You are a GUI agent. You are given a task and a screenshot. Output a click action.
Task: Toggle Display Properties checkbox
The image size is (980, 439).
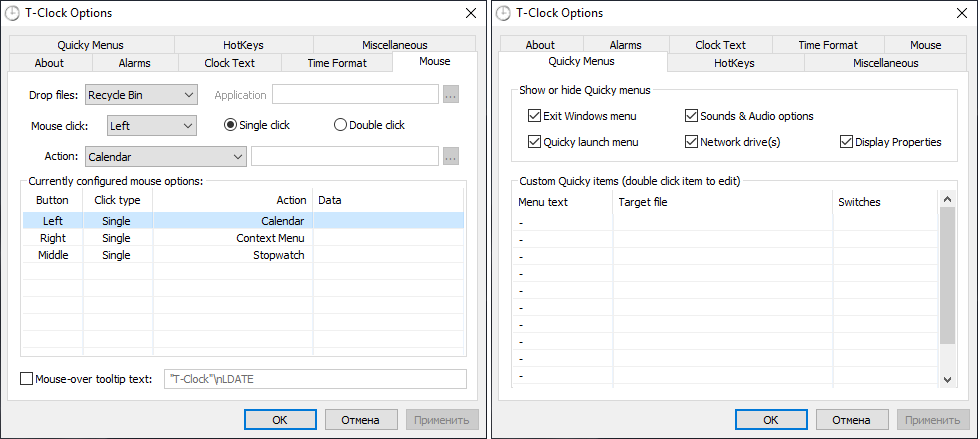(846, 142)
